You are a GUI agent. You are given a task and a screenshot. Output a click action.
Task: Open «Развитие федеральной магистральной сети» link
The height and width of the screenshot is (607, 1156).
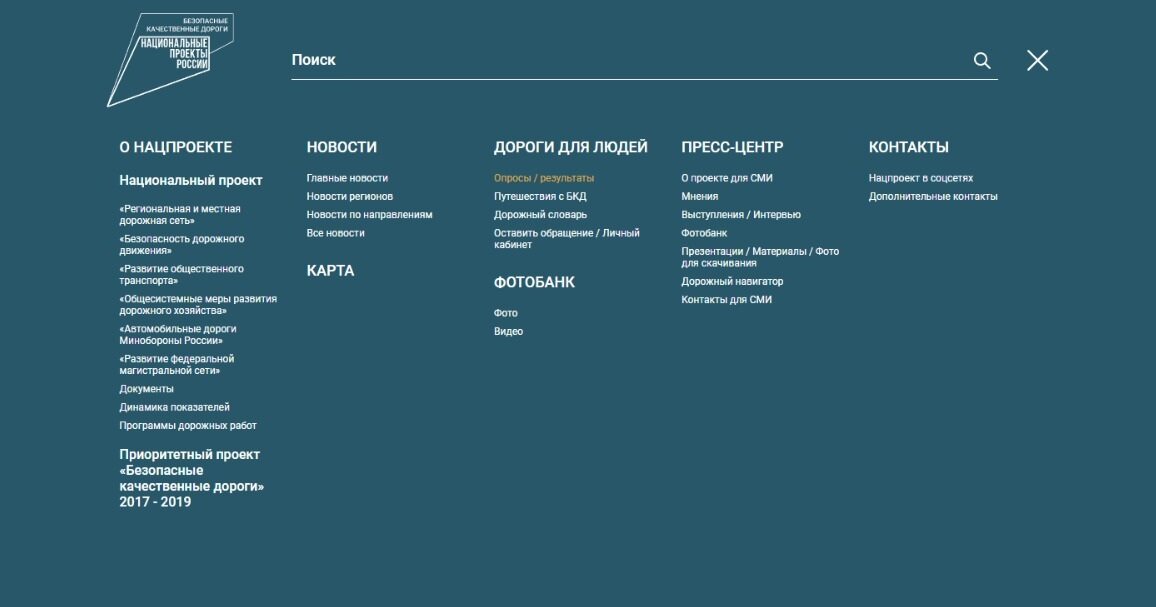point(177,364)
